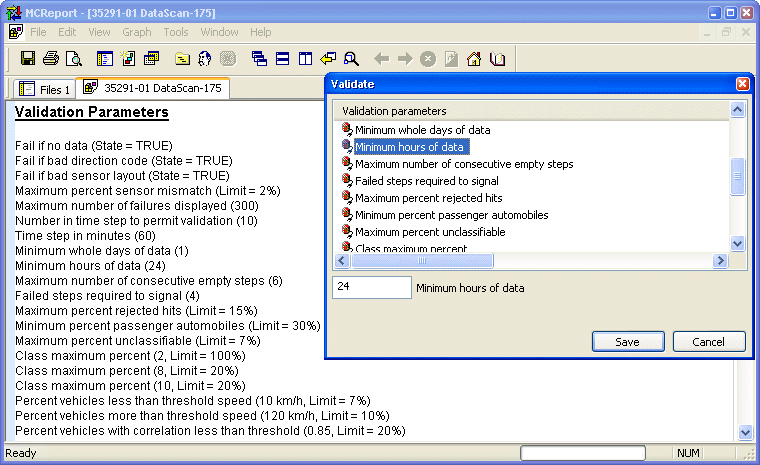
Task: Open the Window menu
Action: click(x=219, y=32)
